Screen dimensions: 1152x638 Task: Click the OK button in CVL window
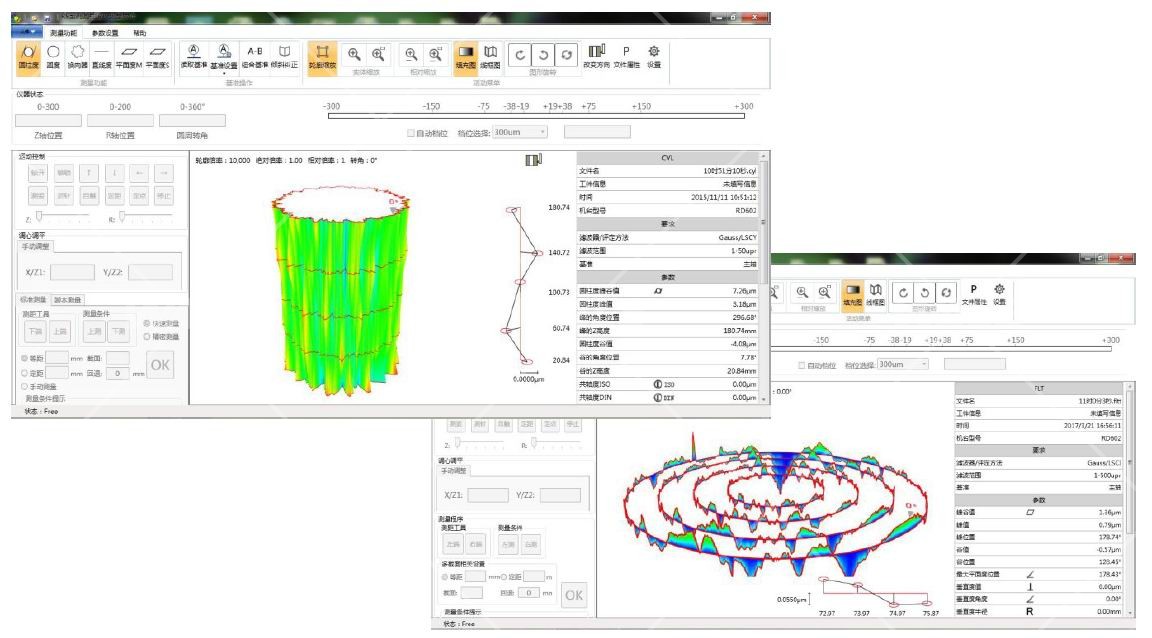point(160,365)
